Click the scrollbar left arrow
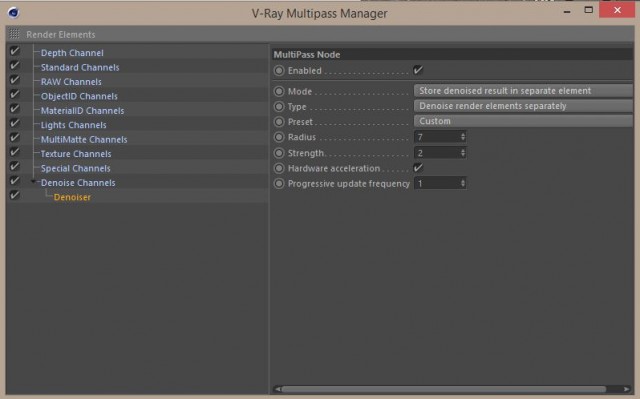 coord(278,389)
